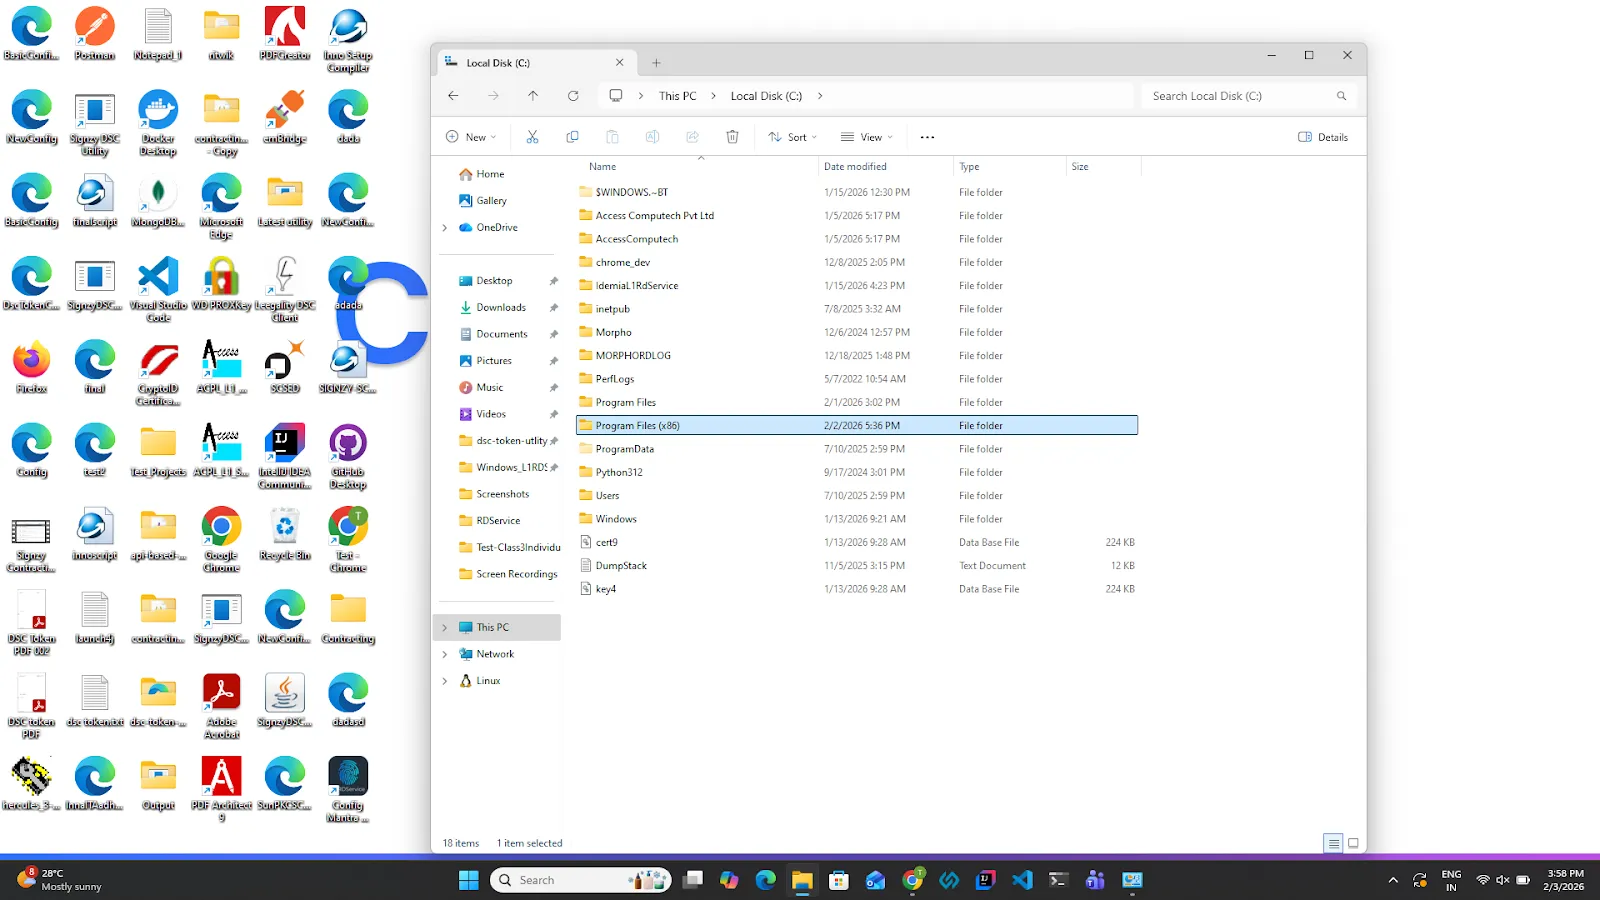Select IntelliJ IDEA Community desktop icon
Image resolution: width=1600 pixels, height=900 pixels.
[285, 457]
